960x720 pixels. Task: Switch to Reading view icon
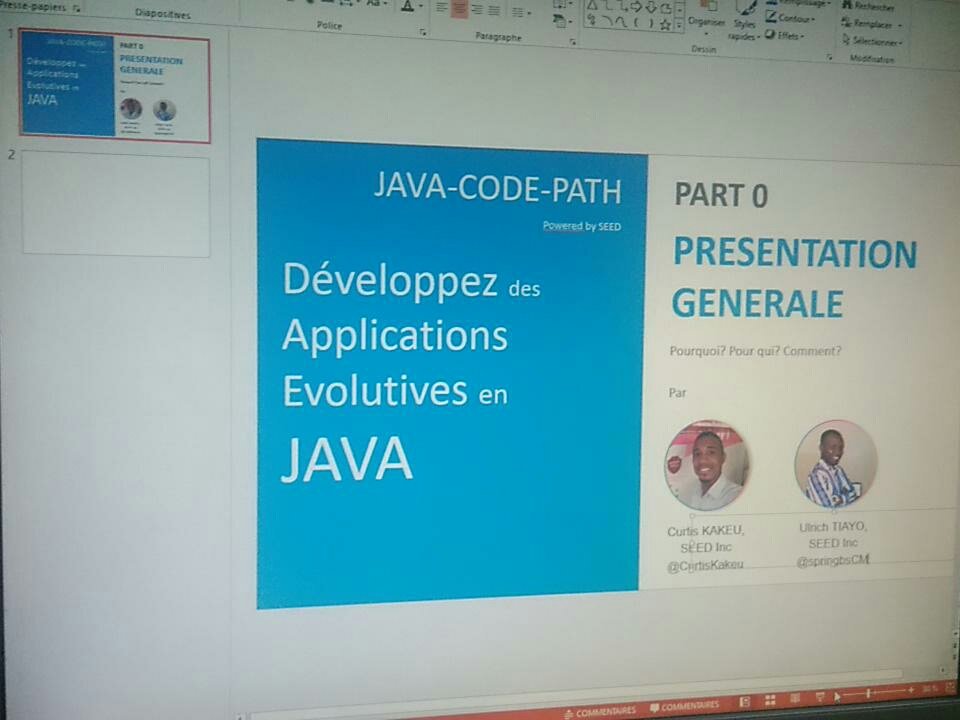(795, 698)
